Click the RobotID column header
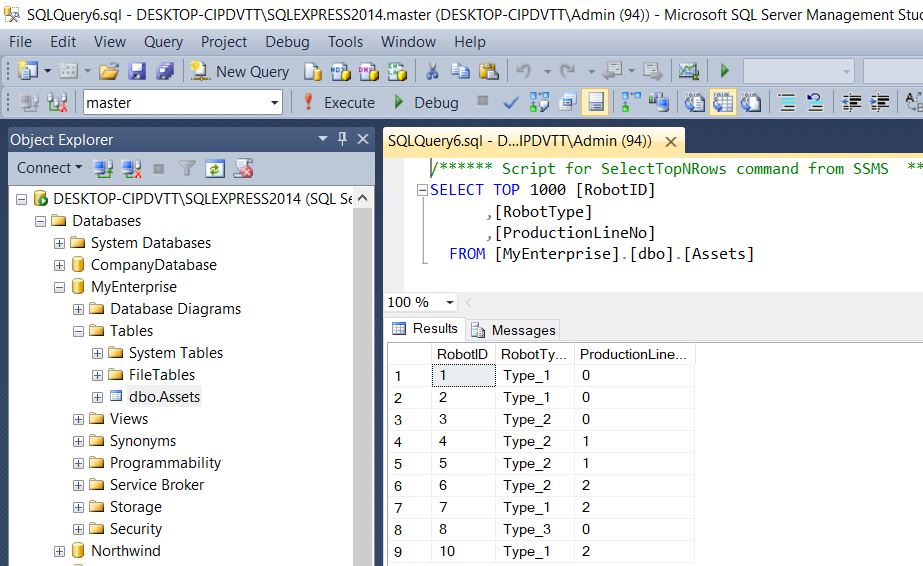The width and height of the screenshot is (923, 566). pos(463,354)
